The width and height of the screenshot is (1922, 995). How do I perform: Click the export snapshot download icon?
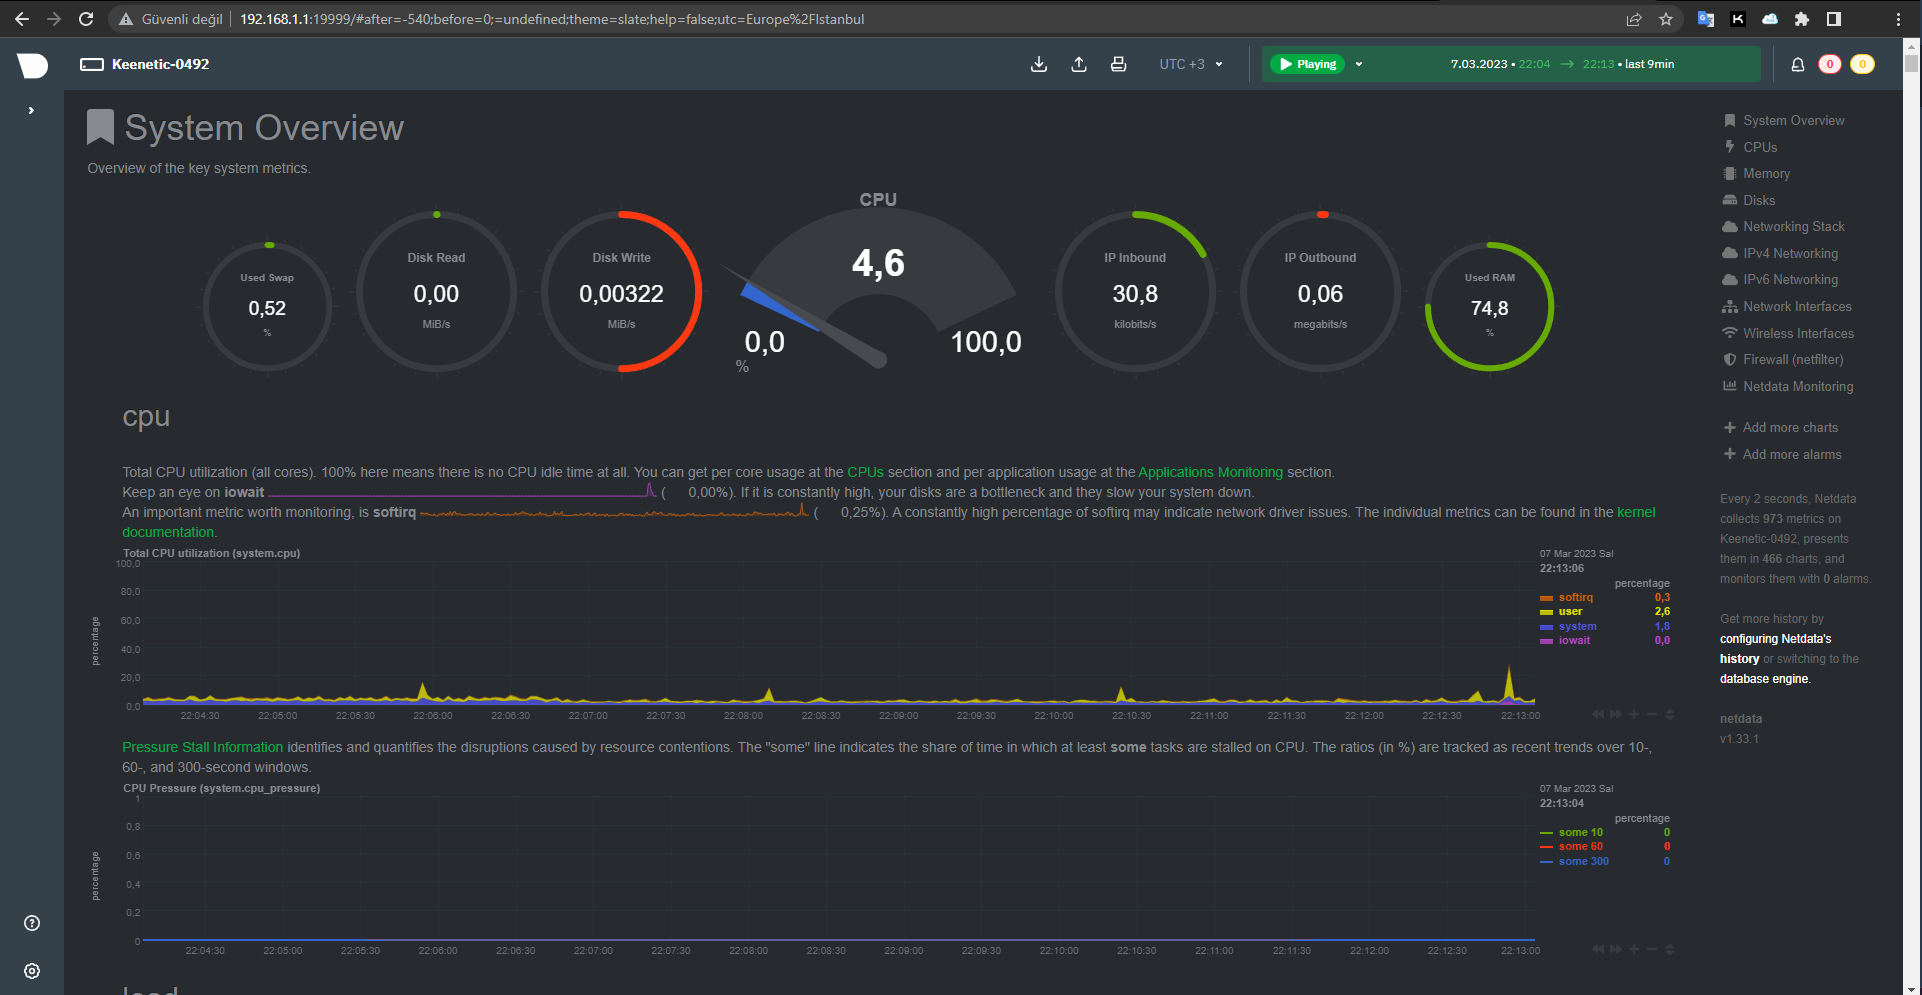(x=1039, y=64)
